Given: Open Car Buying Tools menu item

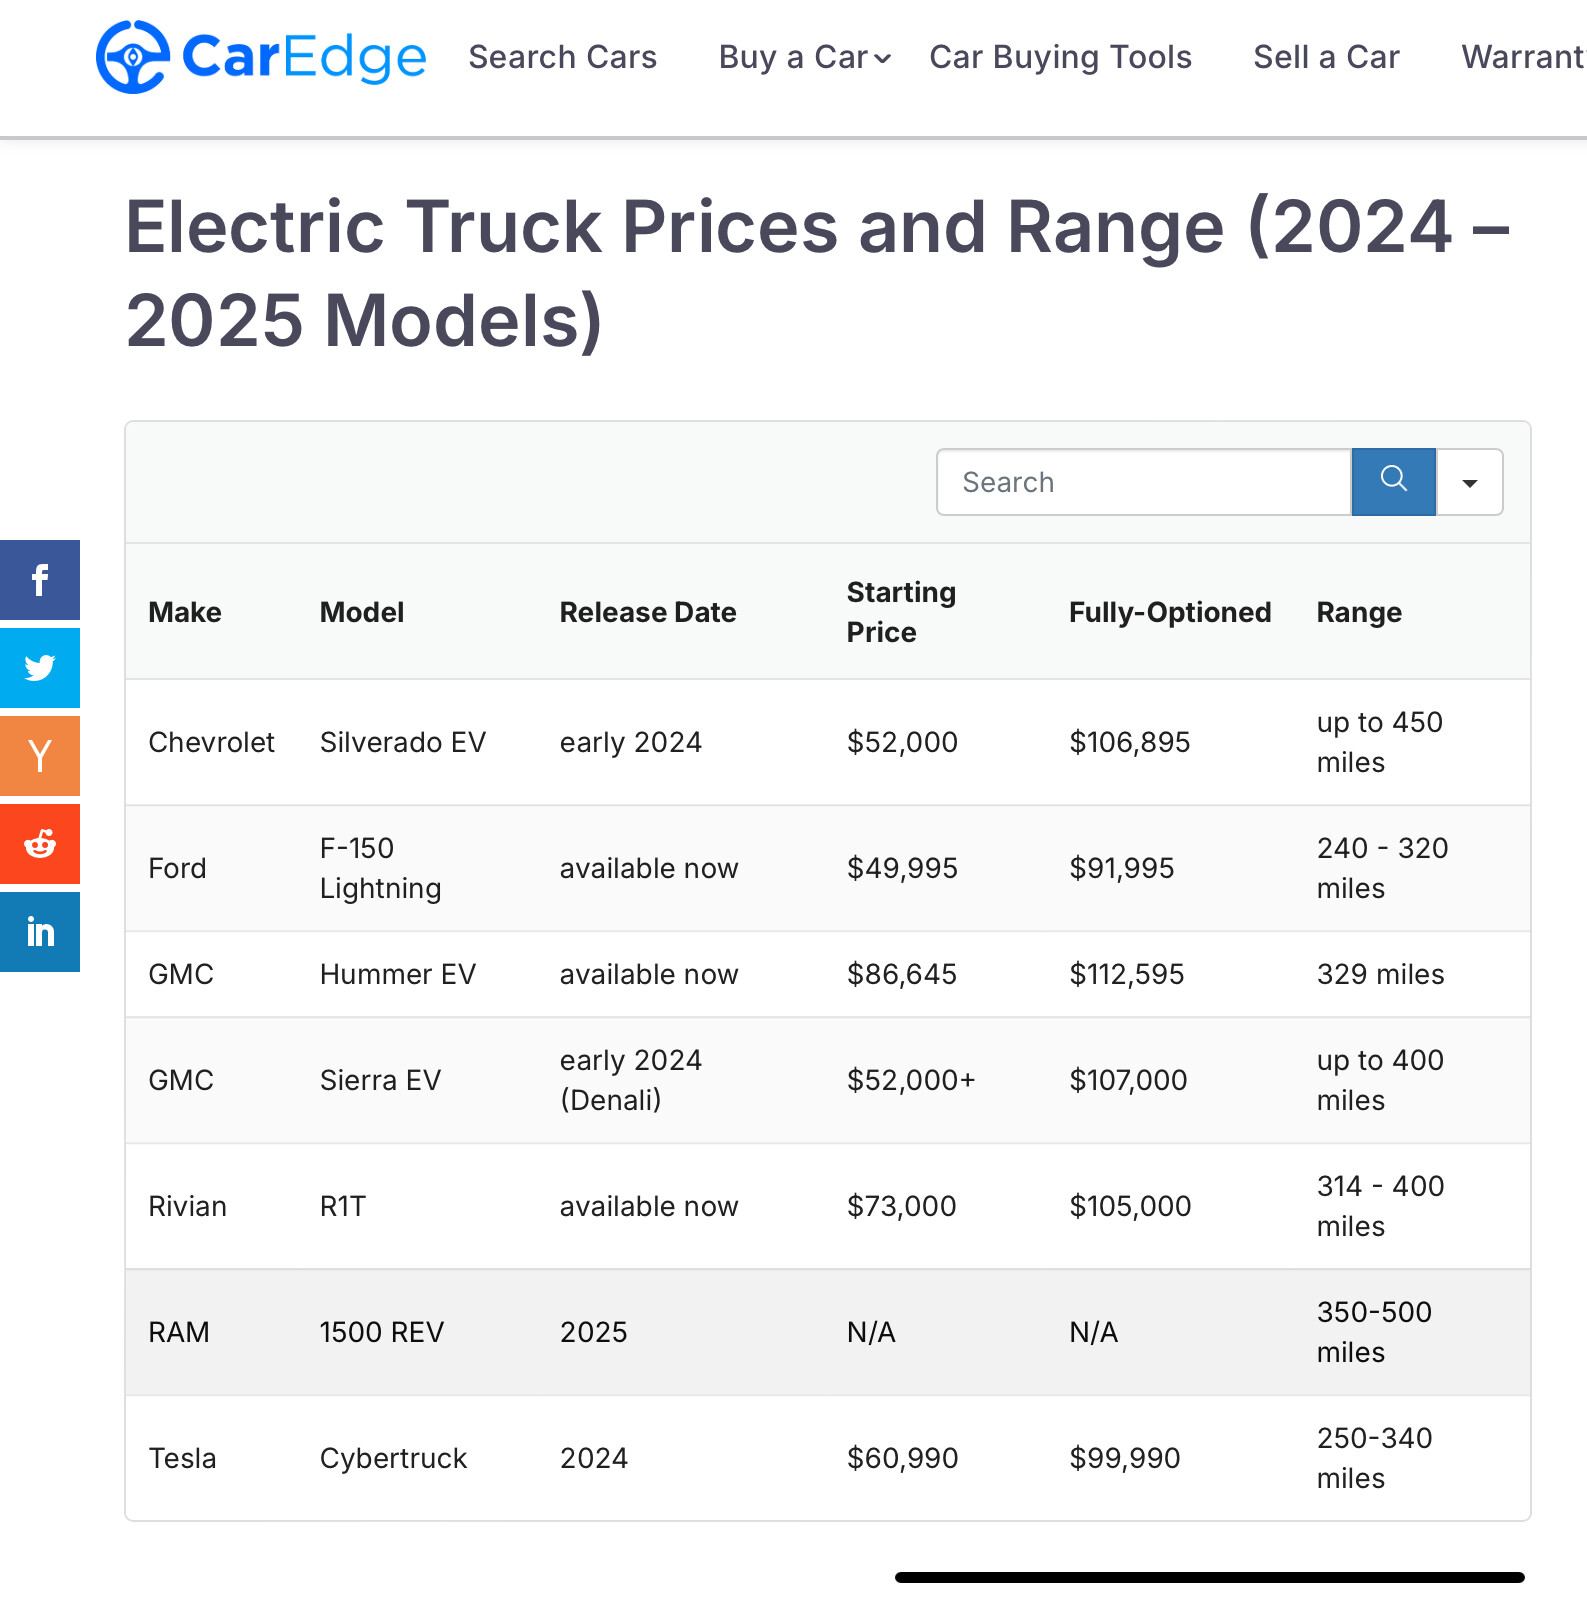Looking at the screenshot, I should (x=1060, y=57).
